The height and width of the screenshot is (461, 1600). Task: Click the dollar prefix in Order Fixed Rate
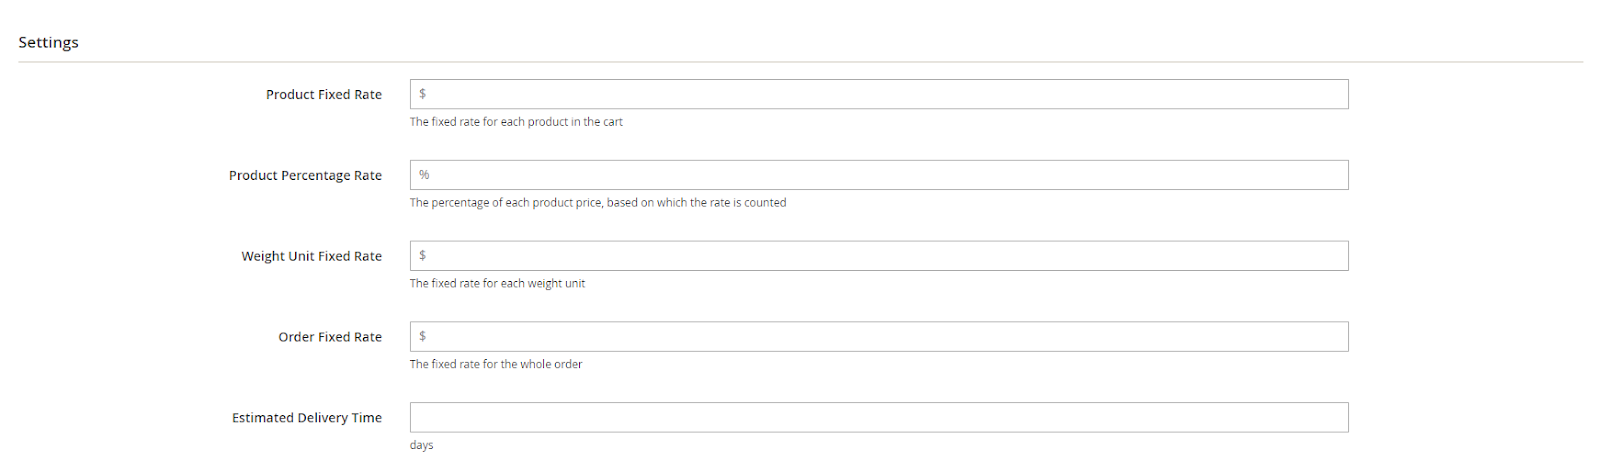[423, 337]
